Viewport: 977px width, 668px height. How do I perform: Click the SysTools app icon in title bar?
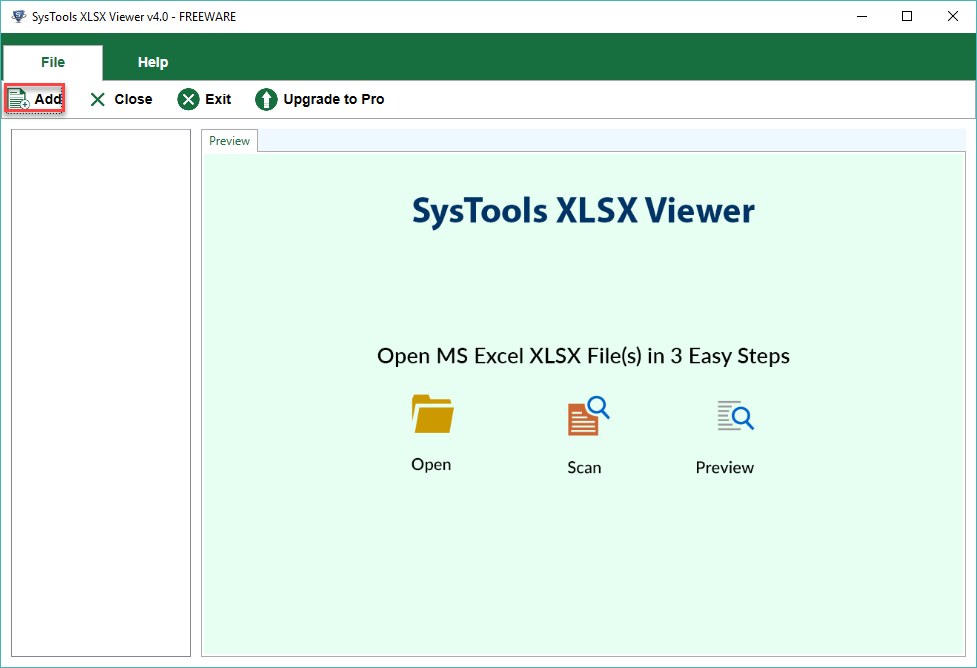[x=19, y=16]
